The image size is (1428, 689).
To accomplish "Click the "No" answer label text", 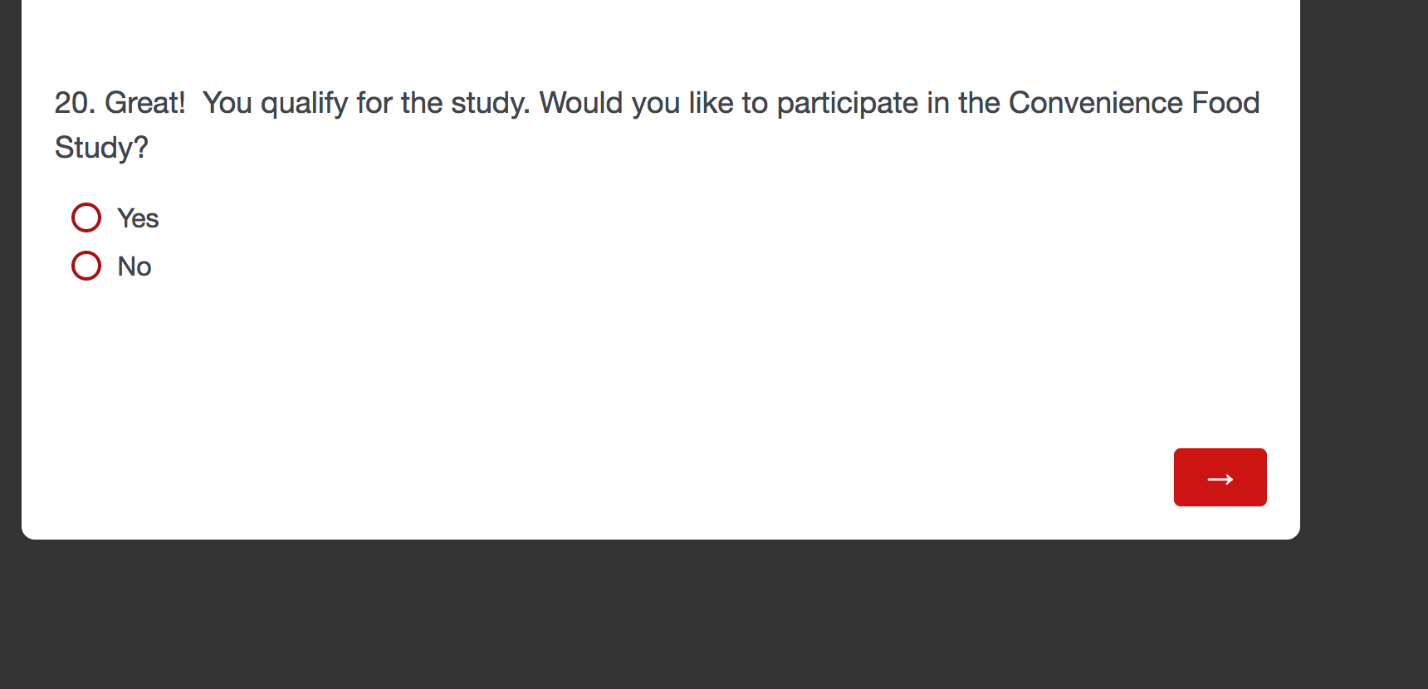I will coord(134,267).
